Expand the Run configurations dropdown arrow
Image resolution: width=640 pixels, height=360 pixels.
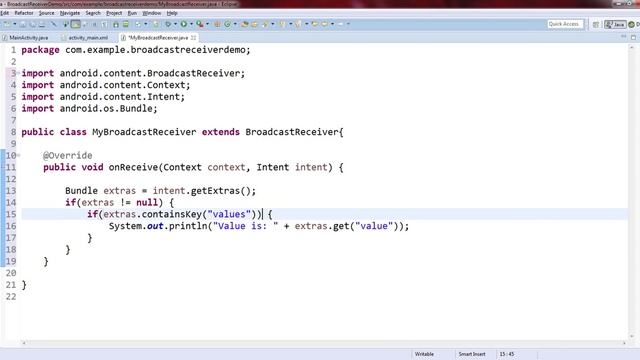point(191,24)
